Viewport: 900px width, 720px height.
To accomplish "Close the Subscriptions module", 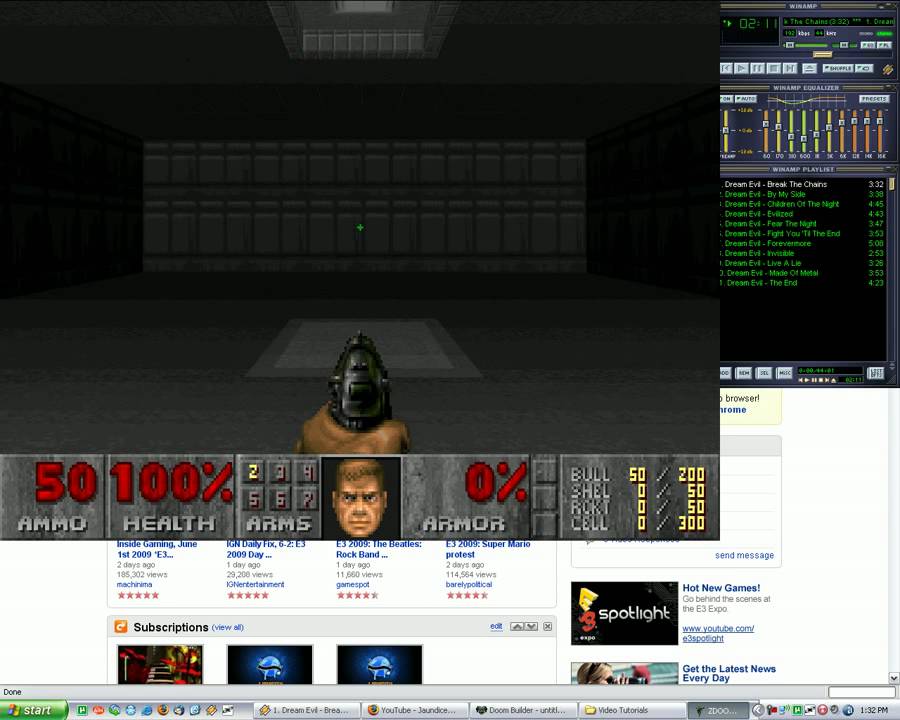I will tap(548, 626).
